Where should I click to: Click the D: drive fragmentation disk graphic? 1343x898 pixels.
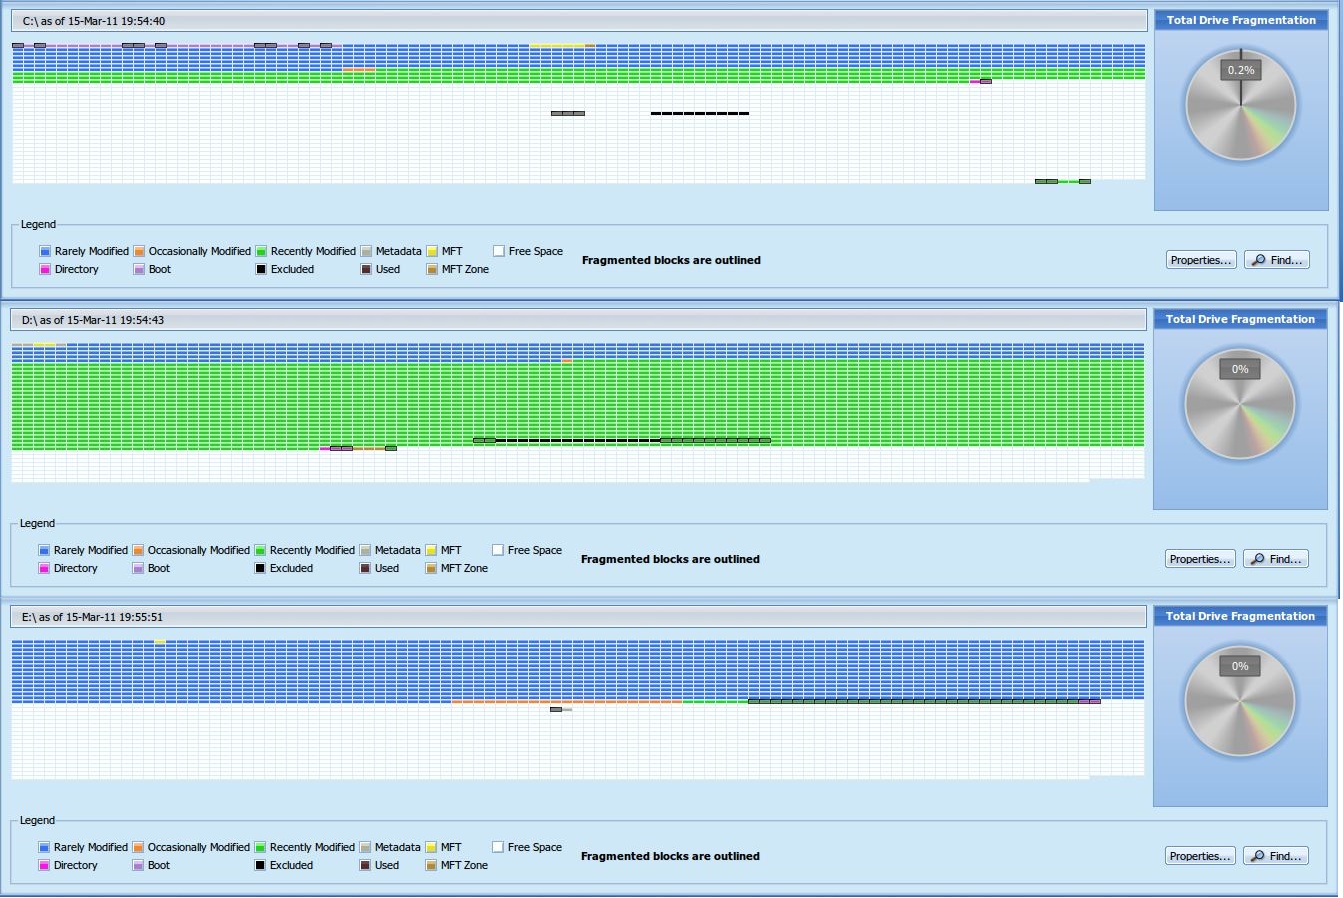point(1239,405)
